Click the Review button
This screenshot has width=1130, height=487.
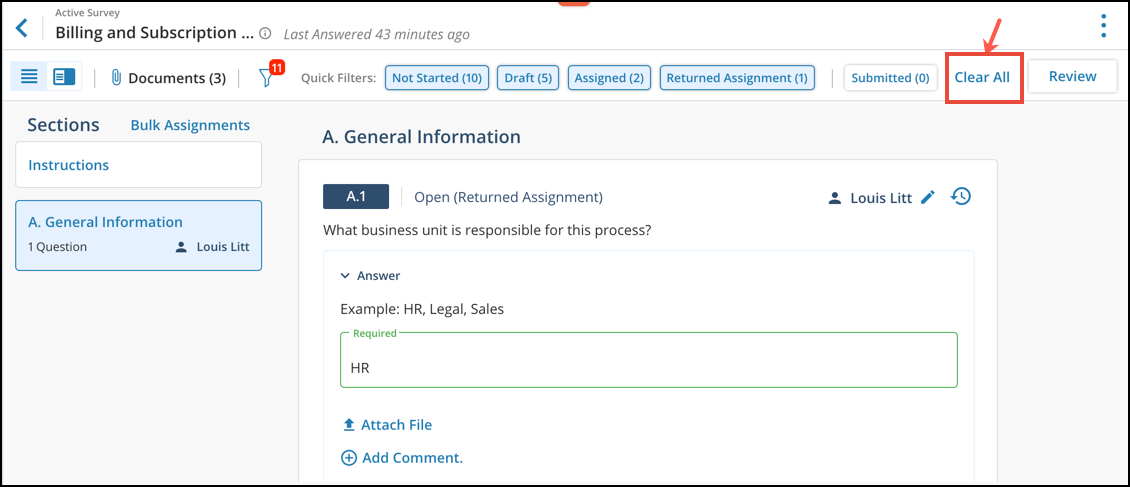pos(1072,76)
